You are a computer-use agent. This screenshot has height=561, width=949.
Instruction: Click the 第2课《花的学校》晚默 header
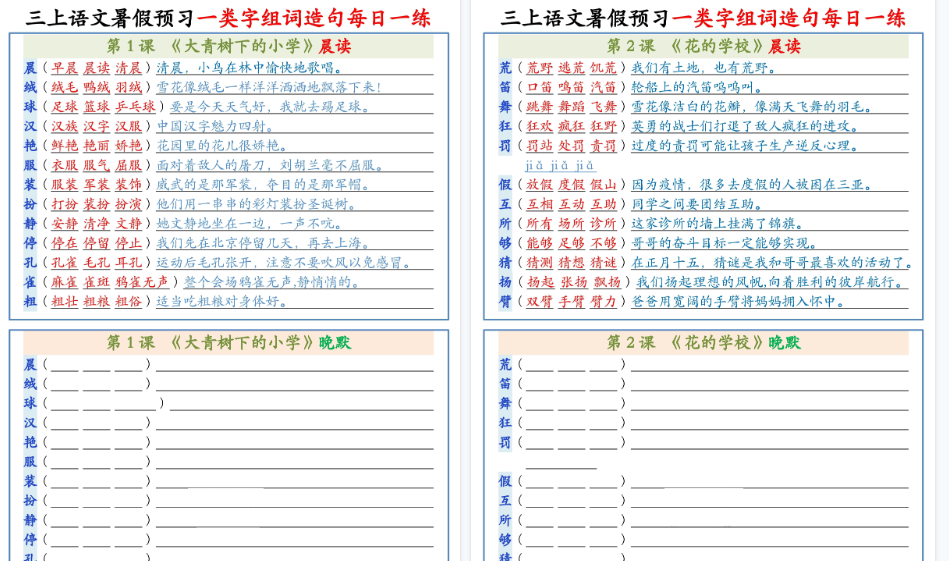click(703, 342)
